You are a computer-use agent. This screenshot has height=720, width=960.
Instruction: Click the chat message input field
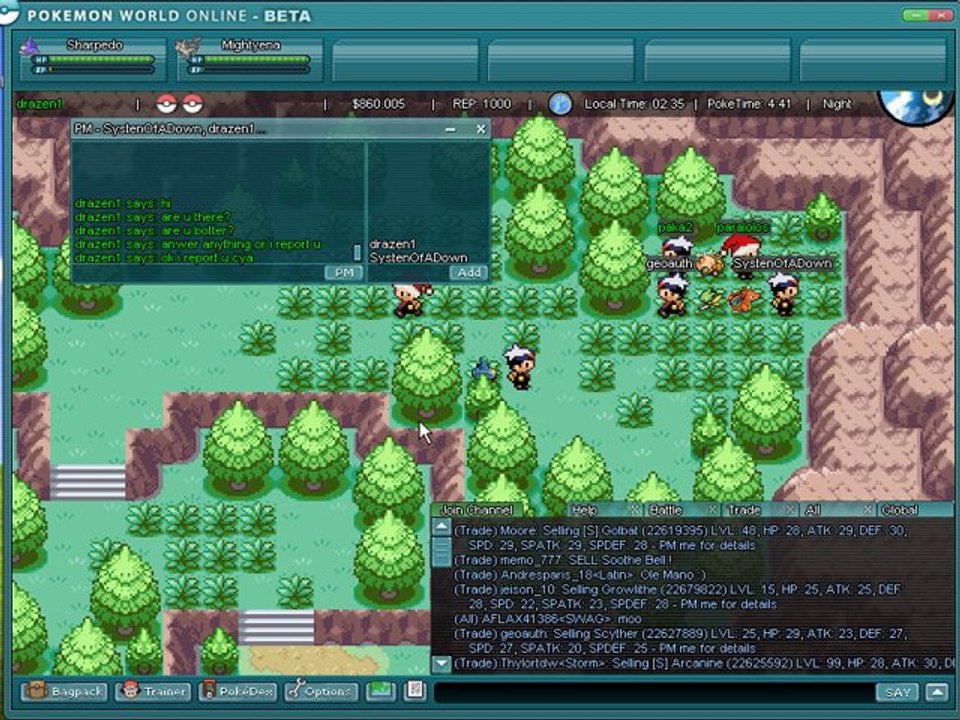tap(654, 692)
